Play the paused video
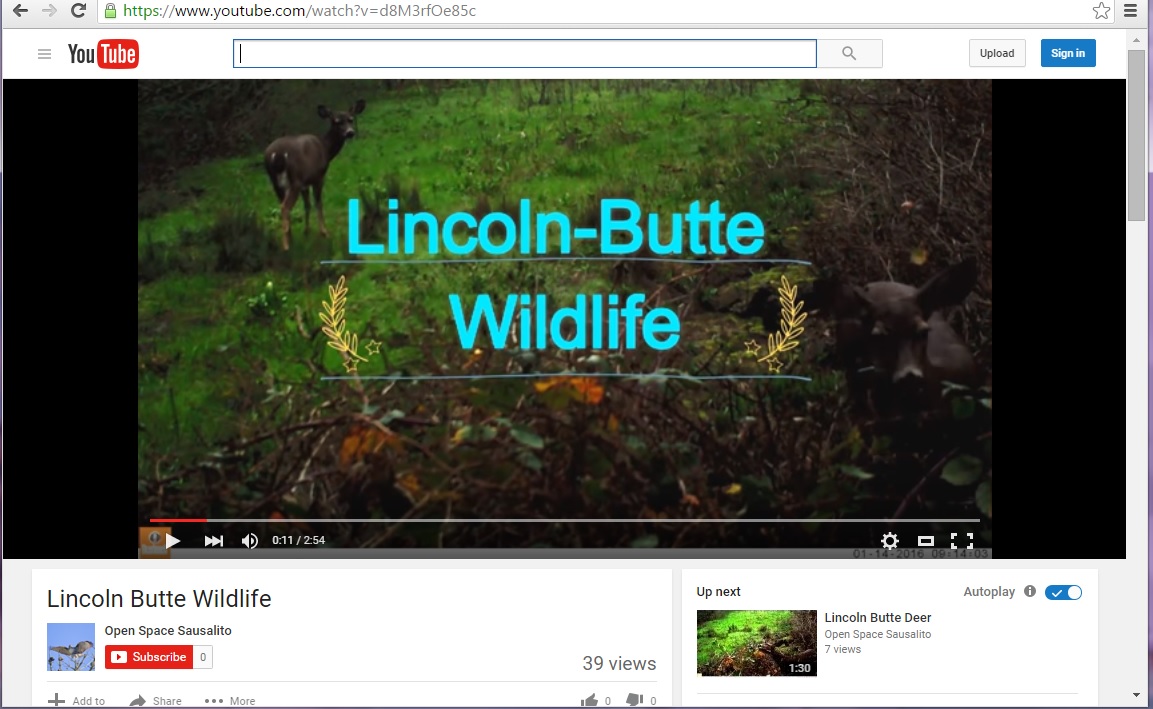 click(173, 540)
